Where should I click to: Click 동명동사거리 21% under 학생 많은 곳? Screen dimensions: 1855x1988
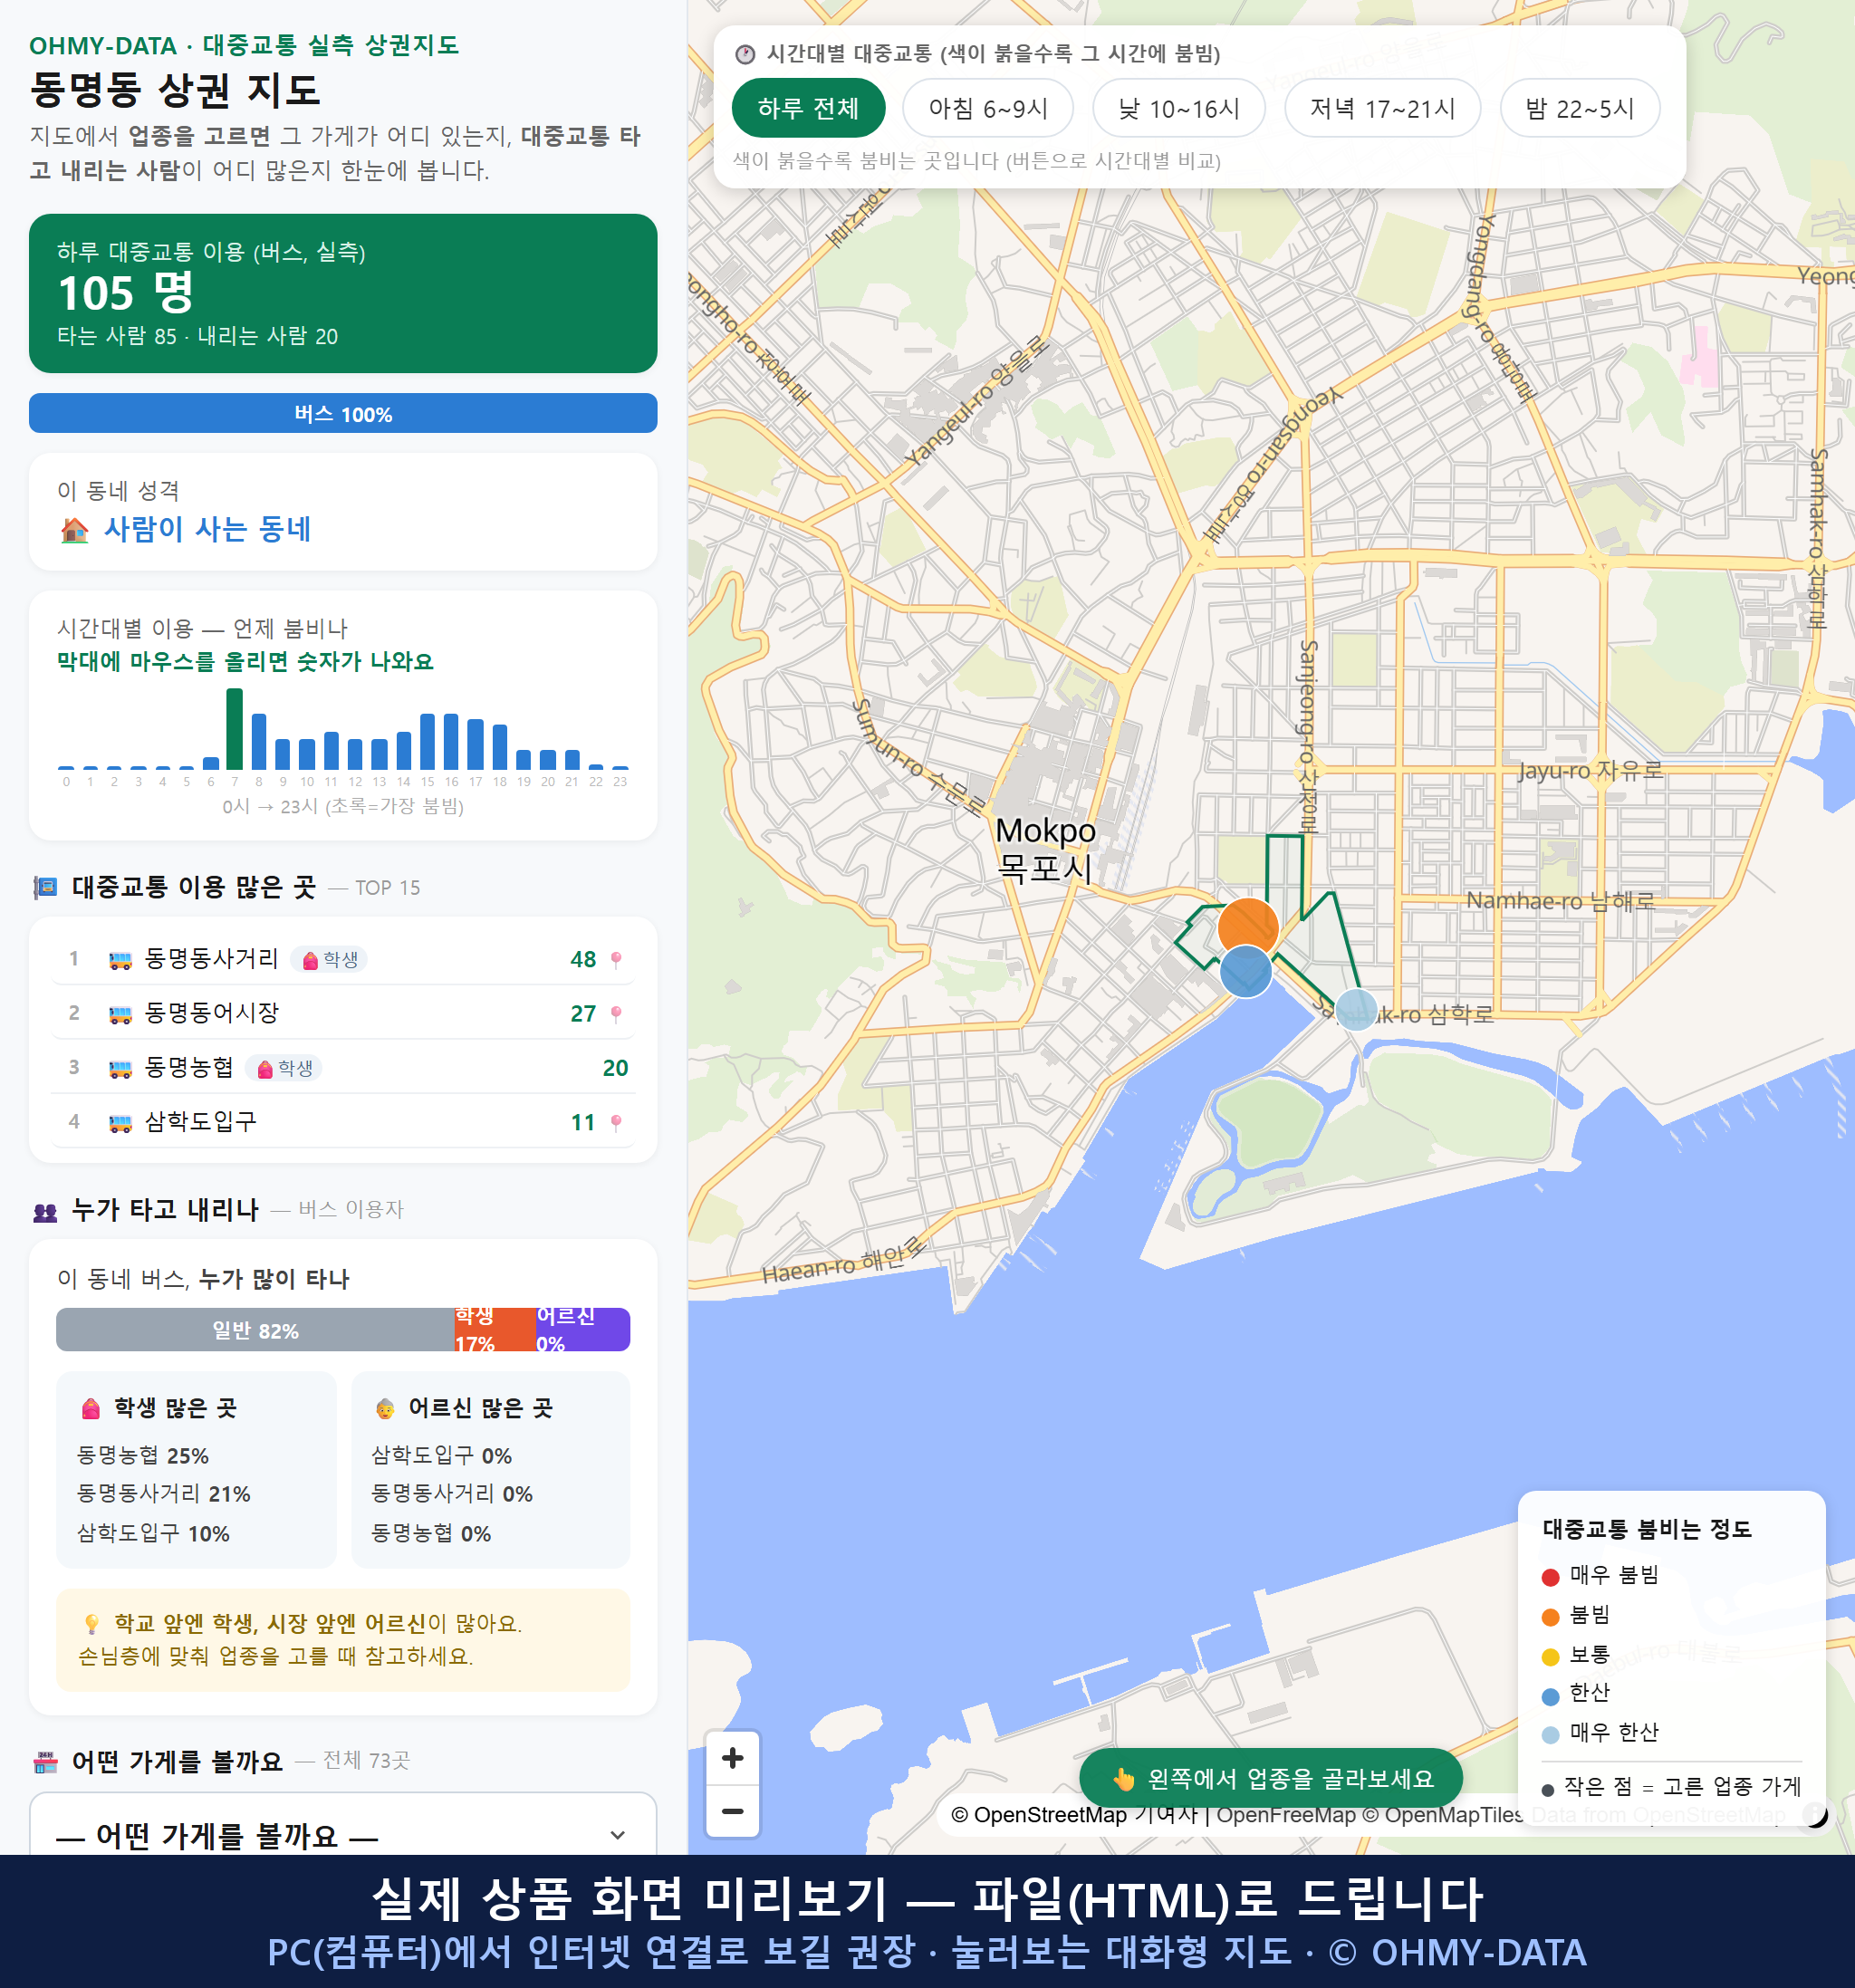pos(164,1495)
